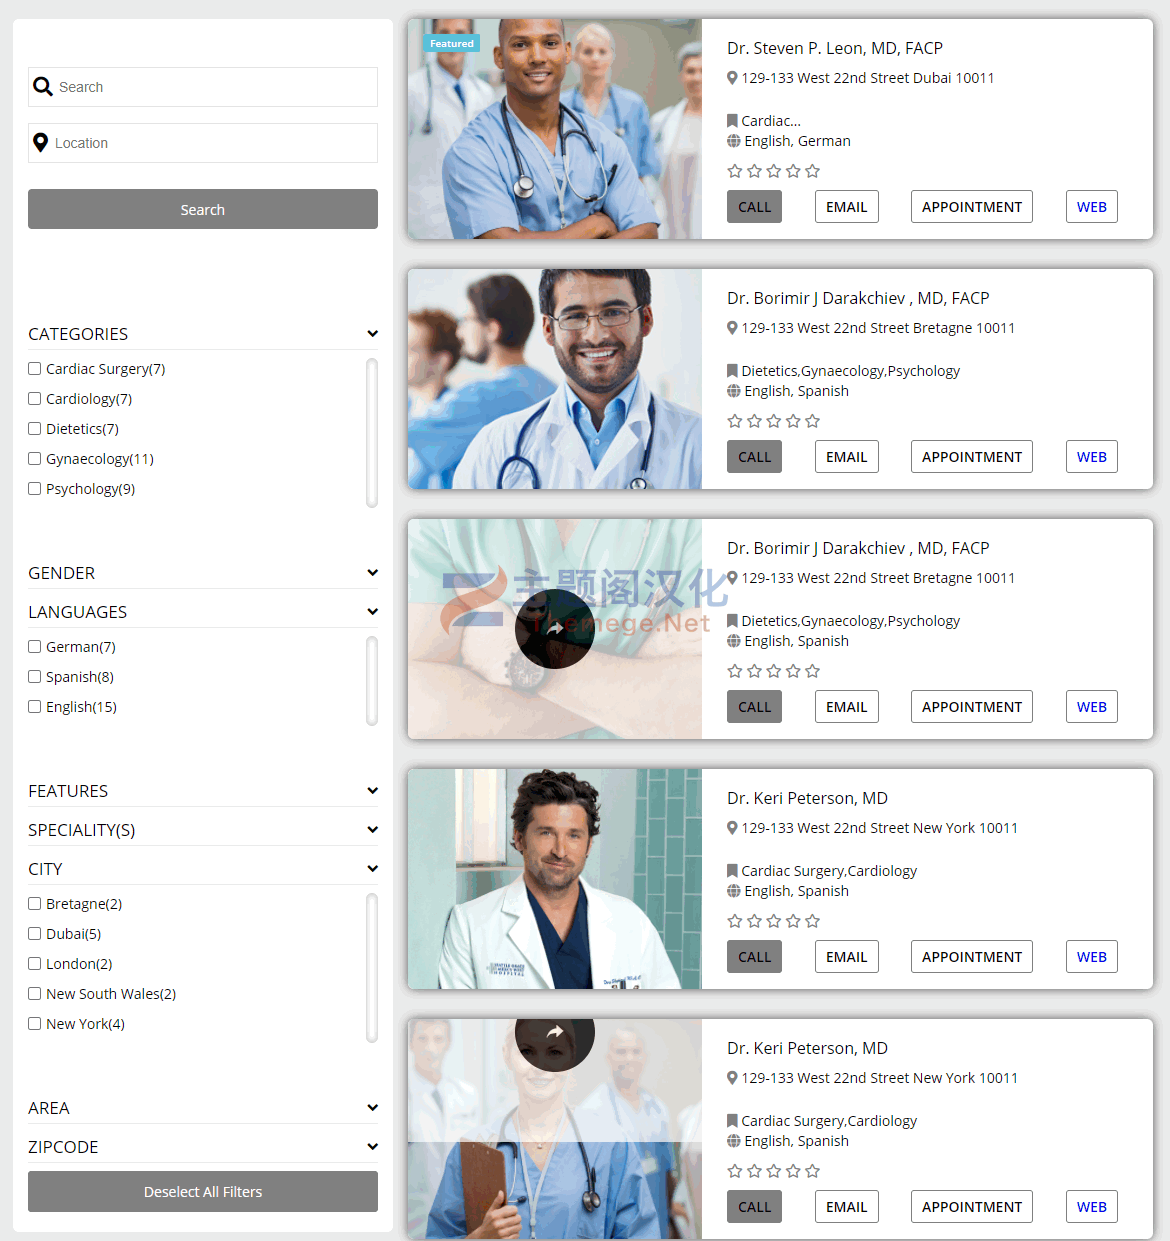Click the bookmark icon on the first Dr. Keri Peterson card
Screen dimensions: 1170x1241
(x=732, y=871)
